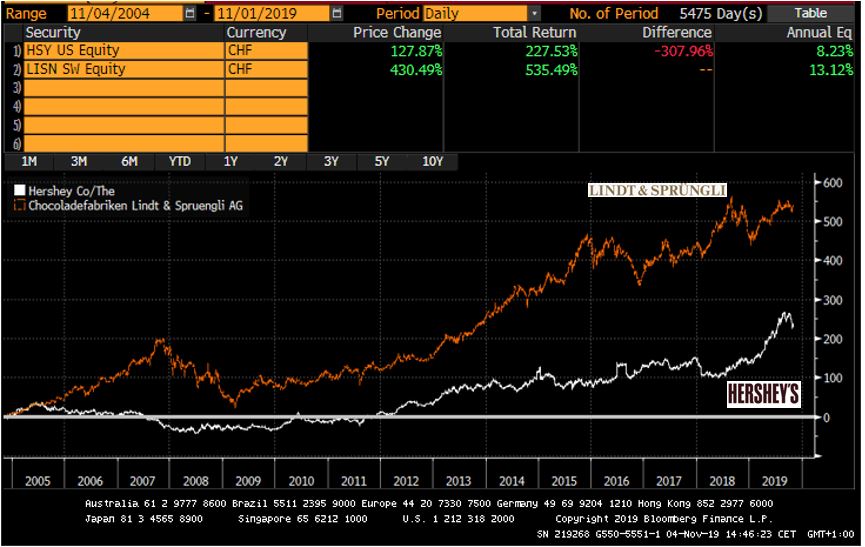
Task: Click the 5475 Day(s) period count
Action: tap(721, 13)
